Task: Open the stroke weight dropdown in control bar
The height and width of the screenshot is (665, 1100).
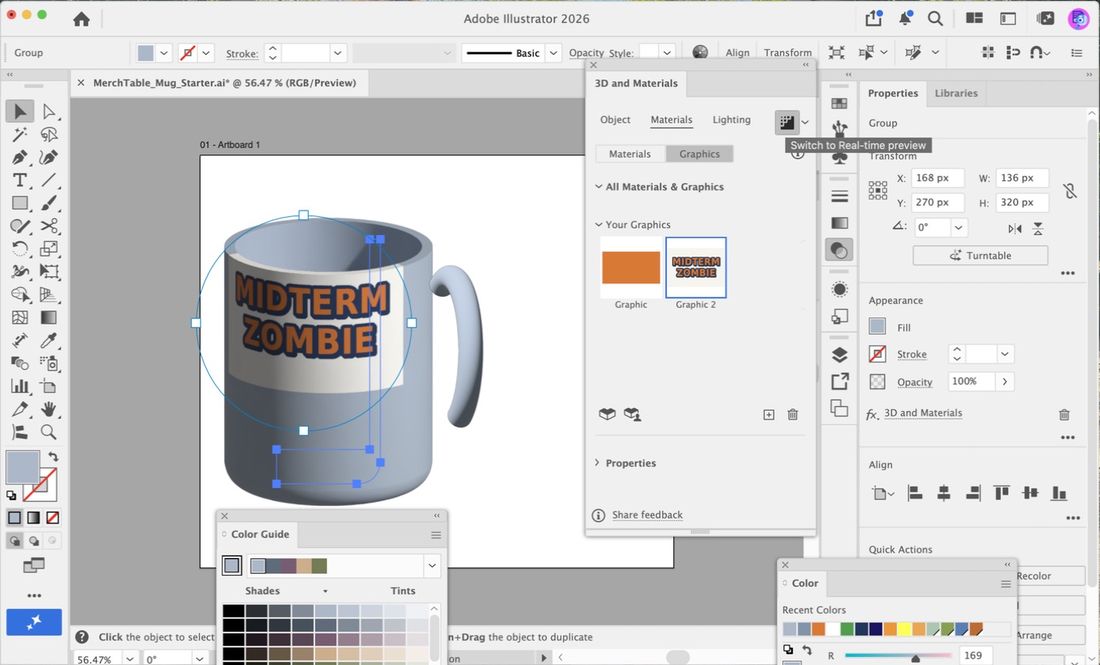Action: 338,53
